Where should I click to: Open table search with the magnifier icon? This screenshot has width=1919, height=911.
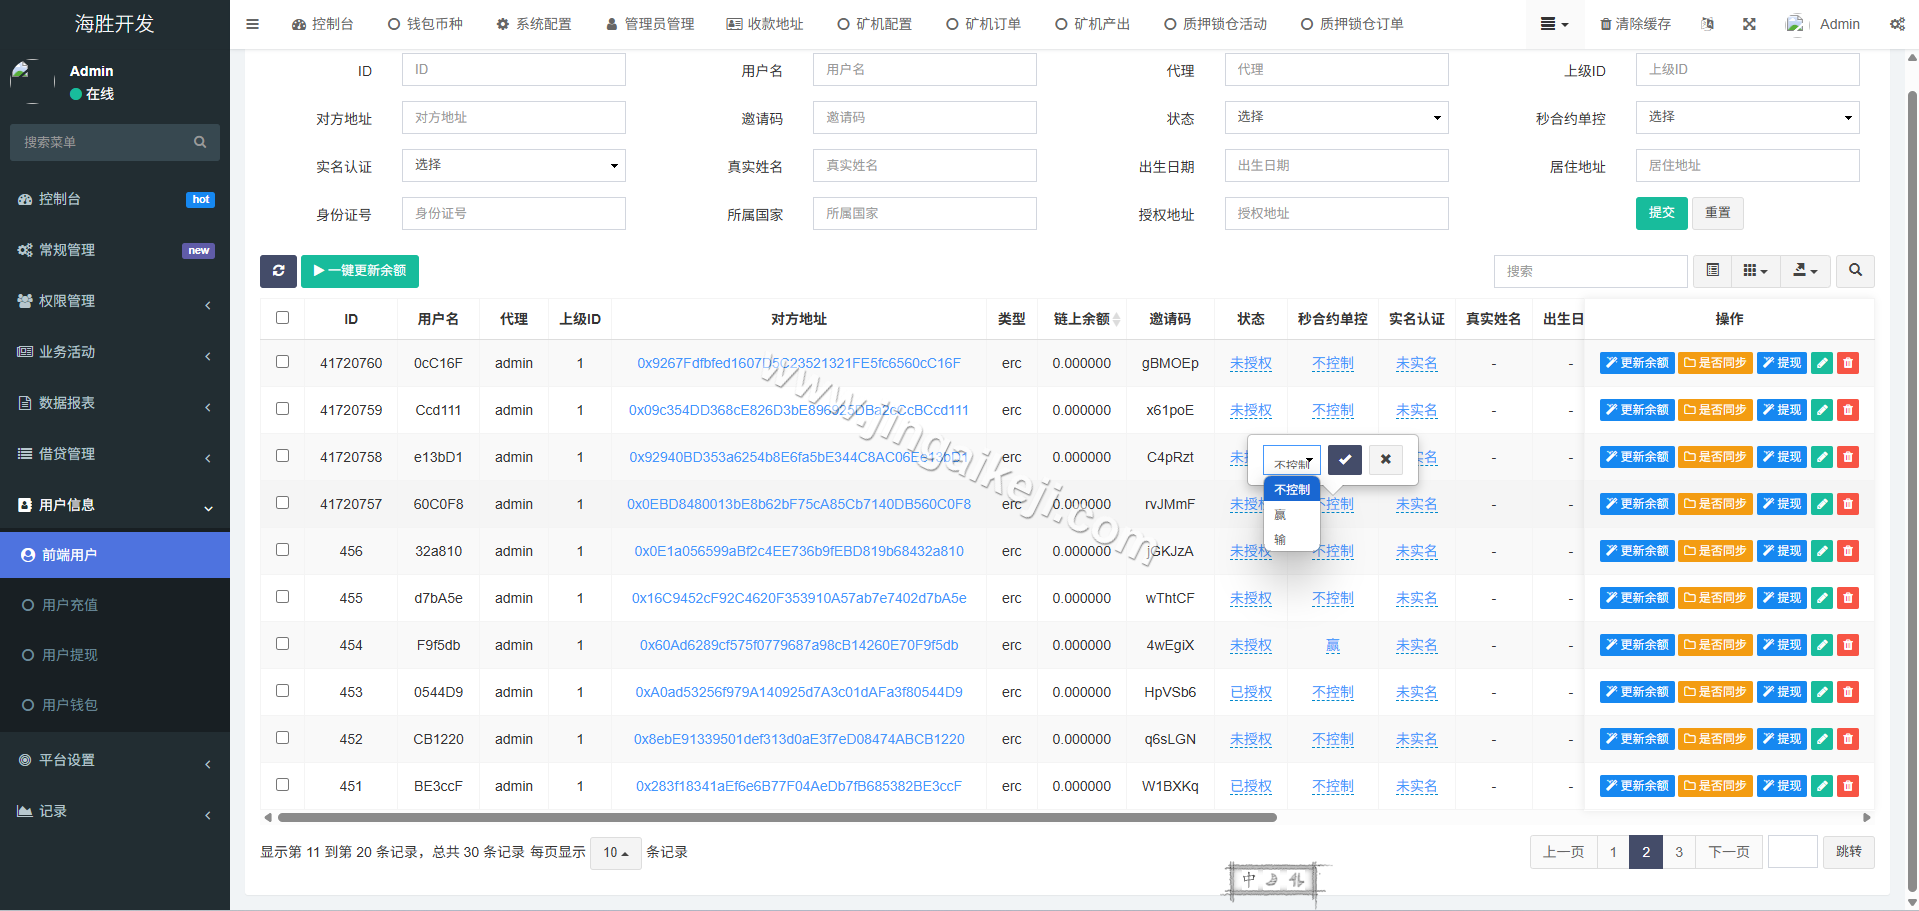click(x=1855, y=271)
